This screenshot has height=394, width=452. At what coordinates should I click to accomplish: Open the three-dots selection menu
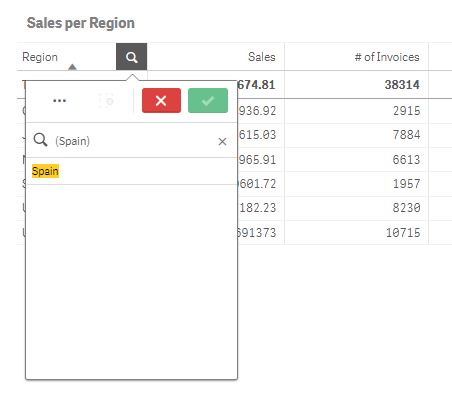coord(59,100)
